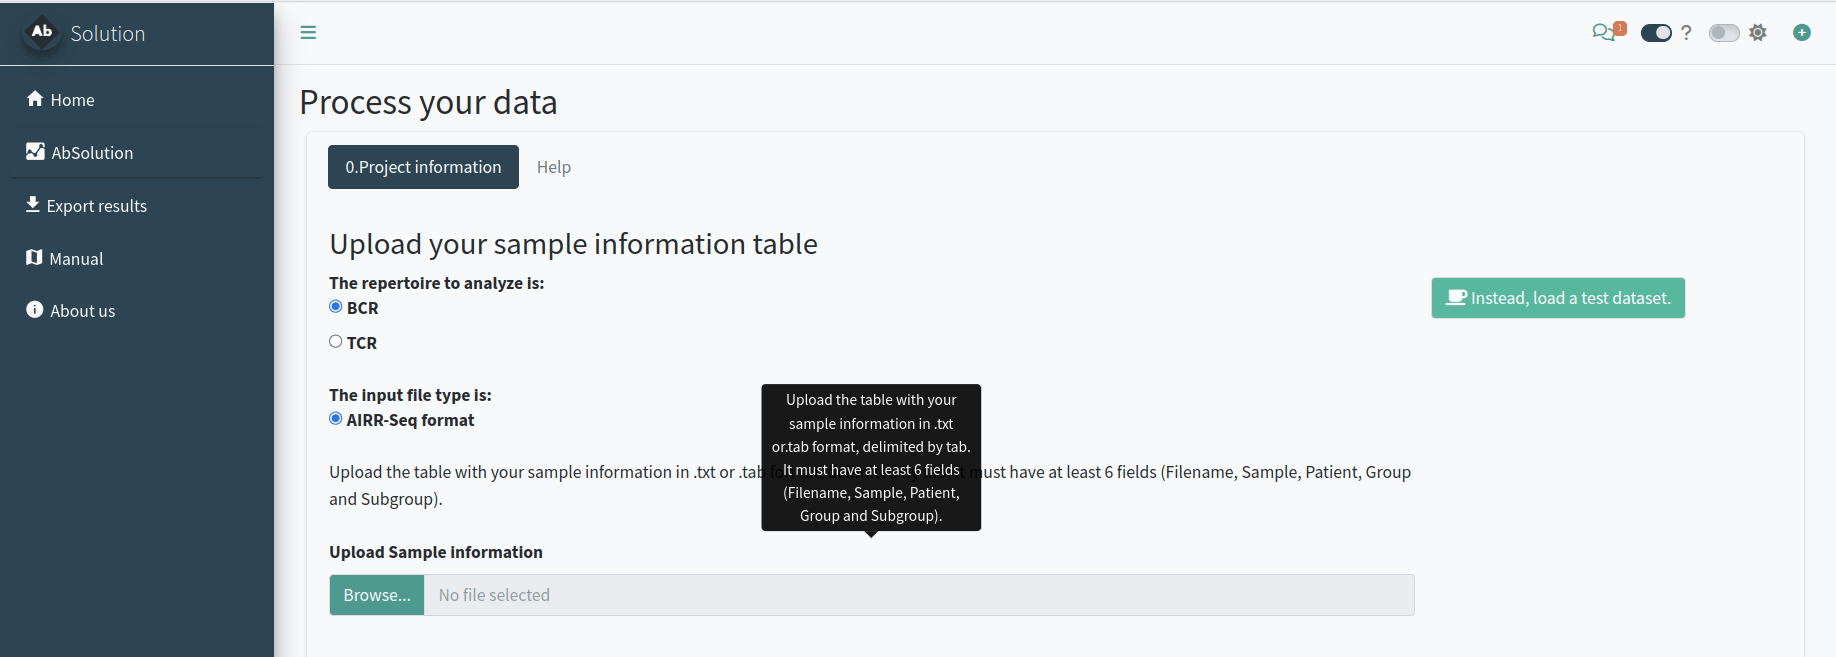Click the Home house icon
Screen dimensions: 1836x657
tap(35, 99)
